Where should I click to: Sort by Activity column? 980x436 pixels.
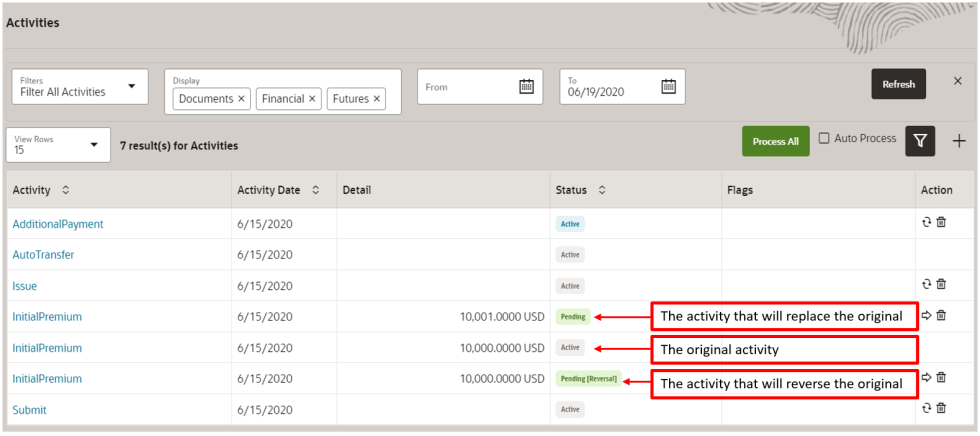pos(66,190)
